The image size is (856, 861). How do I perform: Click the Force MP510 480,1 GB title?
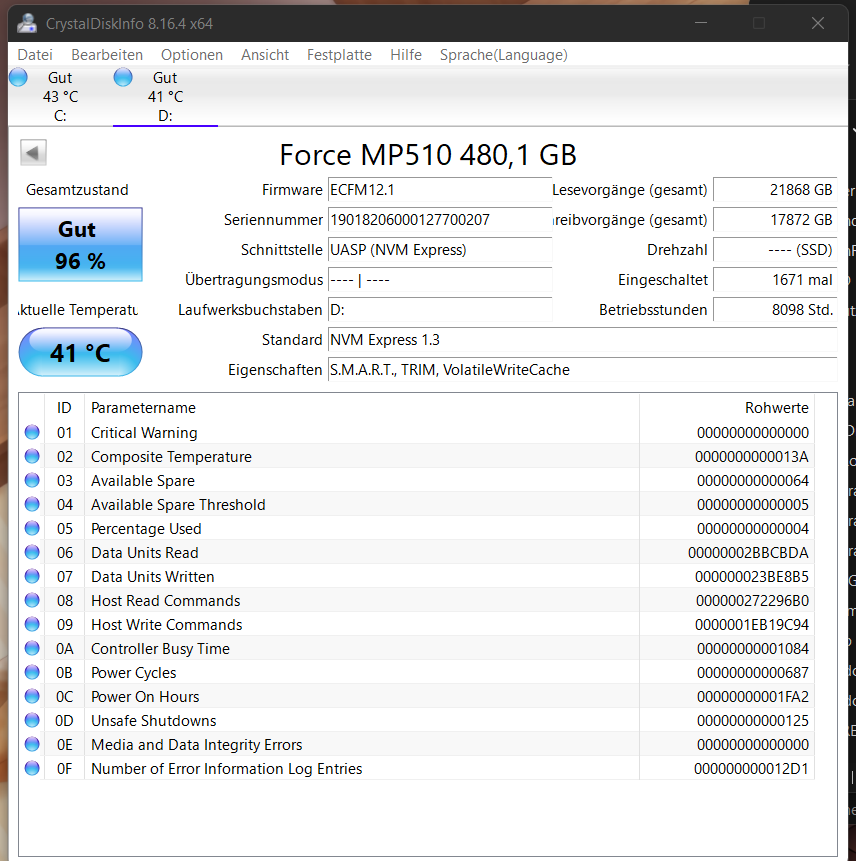click(x=428, y=155)
